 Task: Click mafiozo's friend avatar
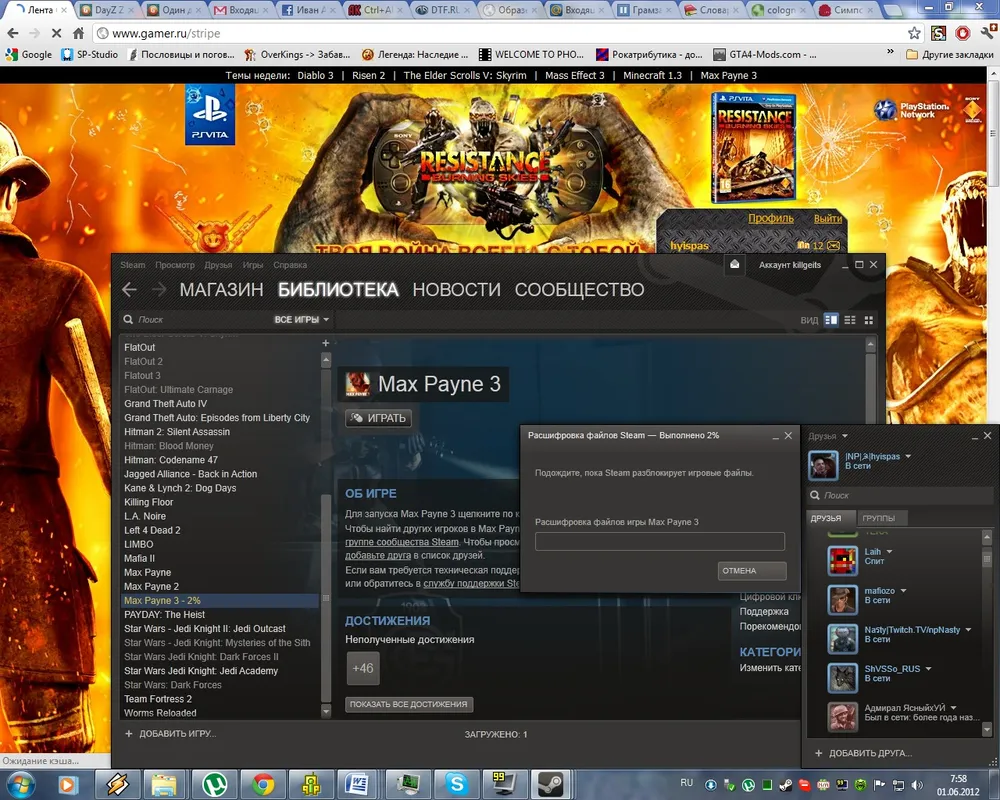(x=843, y=600)
